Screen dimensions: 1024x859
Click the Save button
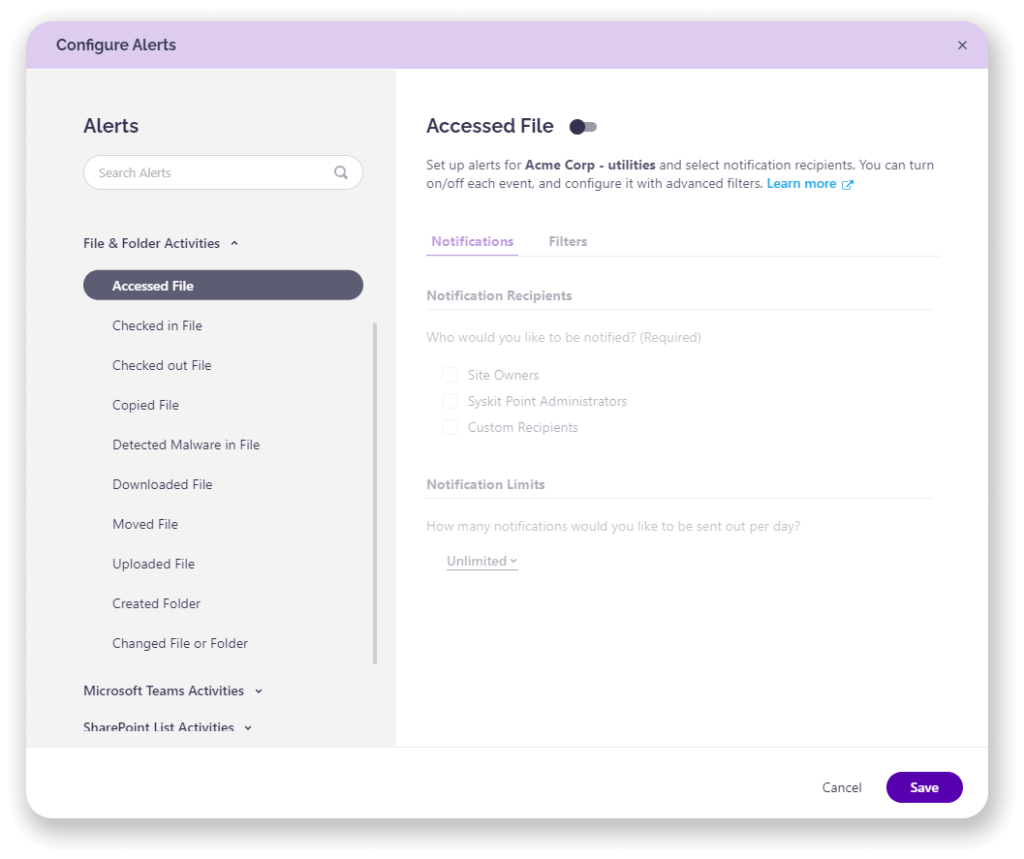923,787
